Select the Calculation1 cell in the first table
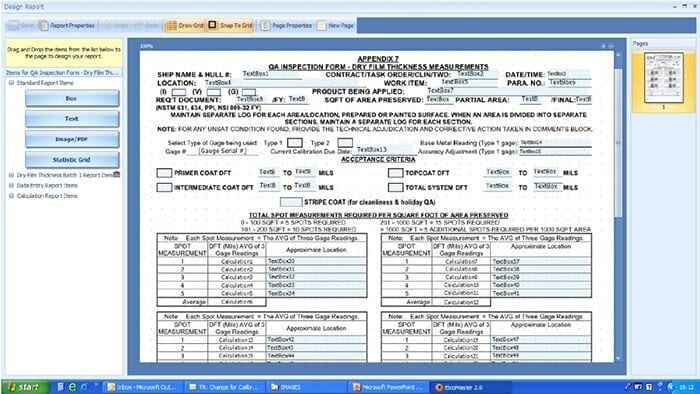 [x=237, y=261]
